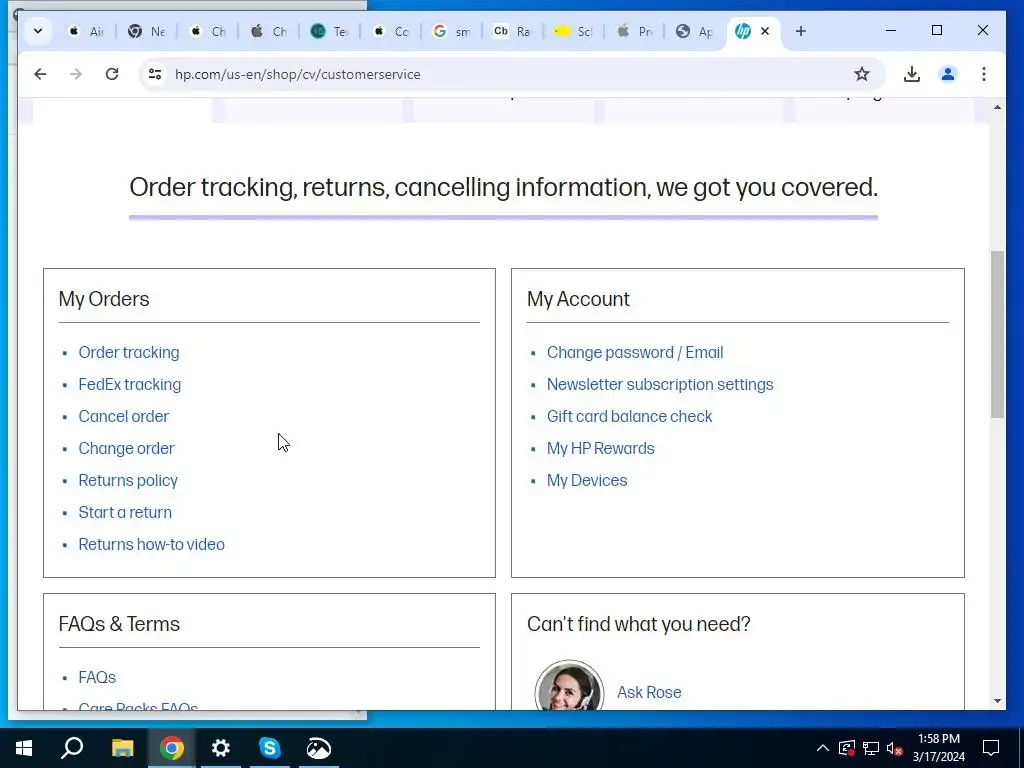The height and width of the screenshot is (768, 1024).
Task: Click Chrome icon in taskbar
Action: point(172,748)
